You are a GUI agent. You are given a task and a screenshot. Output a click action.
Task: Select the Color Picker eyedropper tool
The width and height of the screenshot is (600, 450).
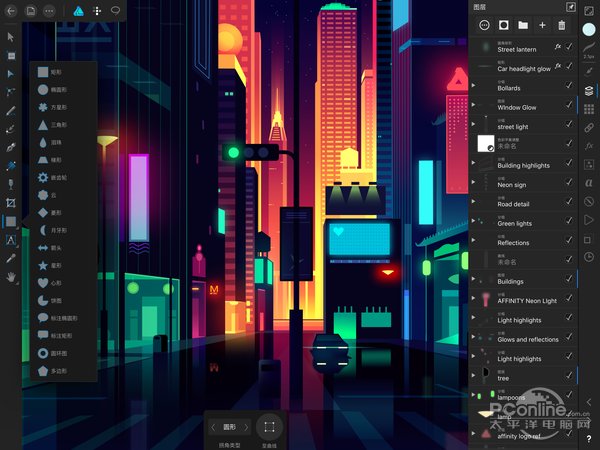tap(11, 259)
